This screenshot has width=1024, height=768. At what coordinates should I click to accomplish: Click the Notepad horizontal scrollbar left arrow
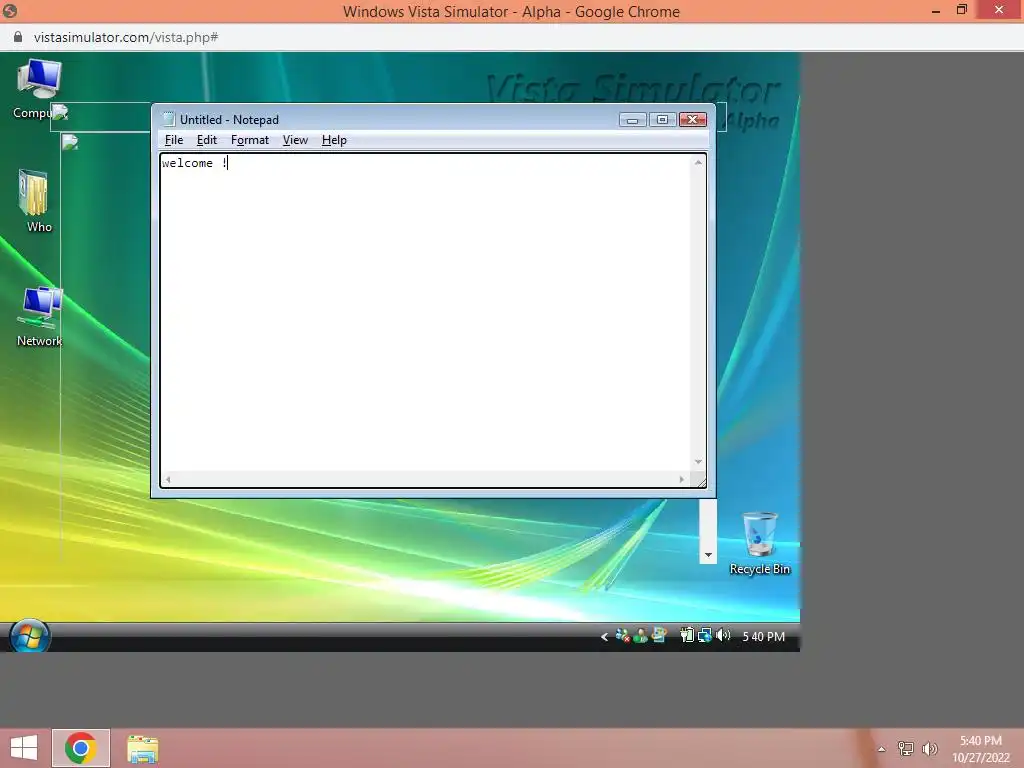(168, 479)
